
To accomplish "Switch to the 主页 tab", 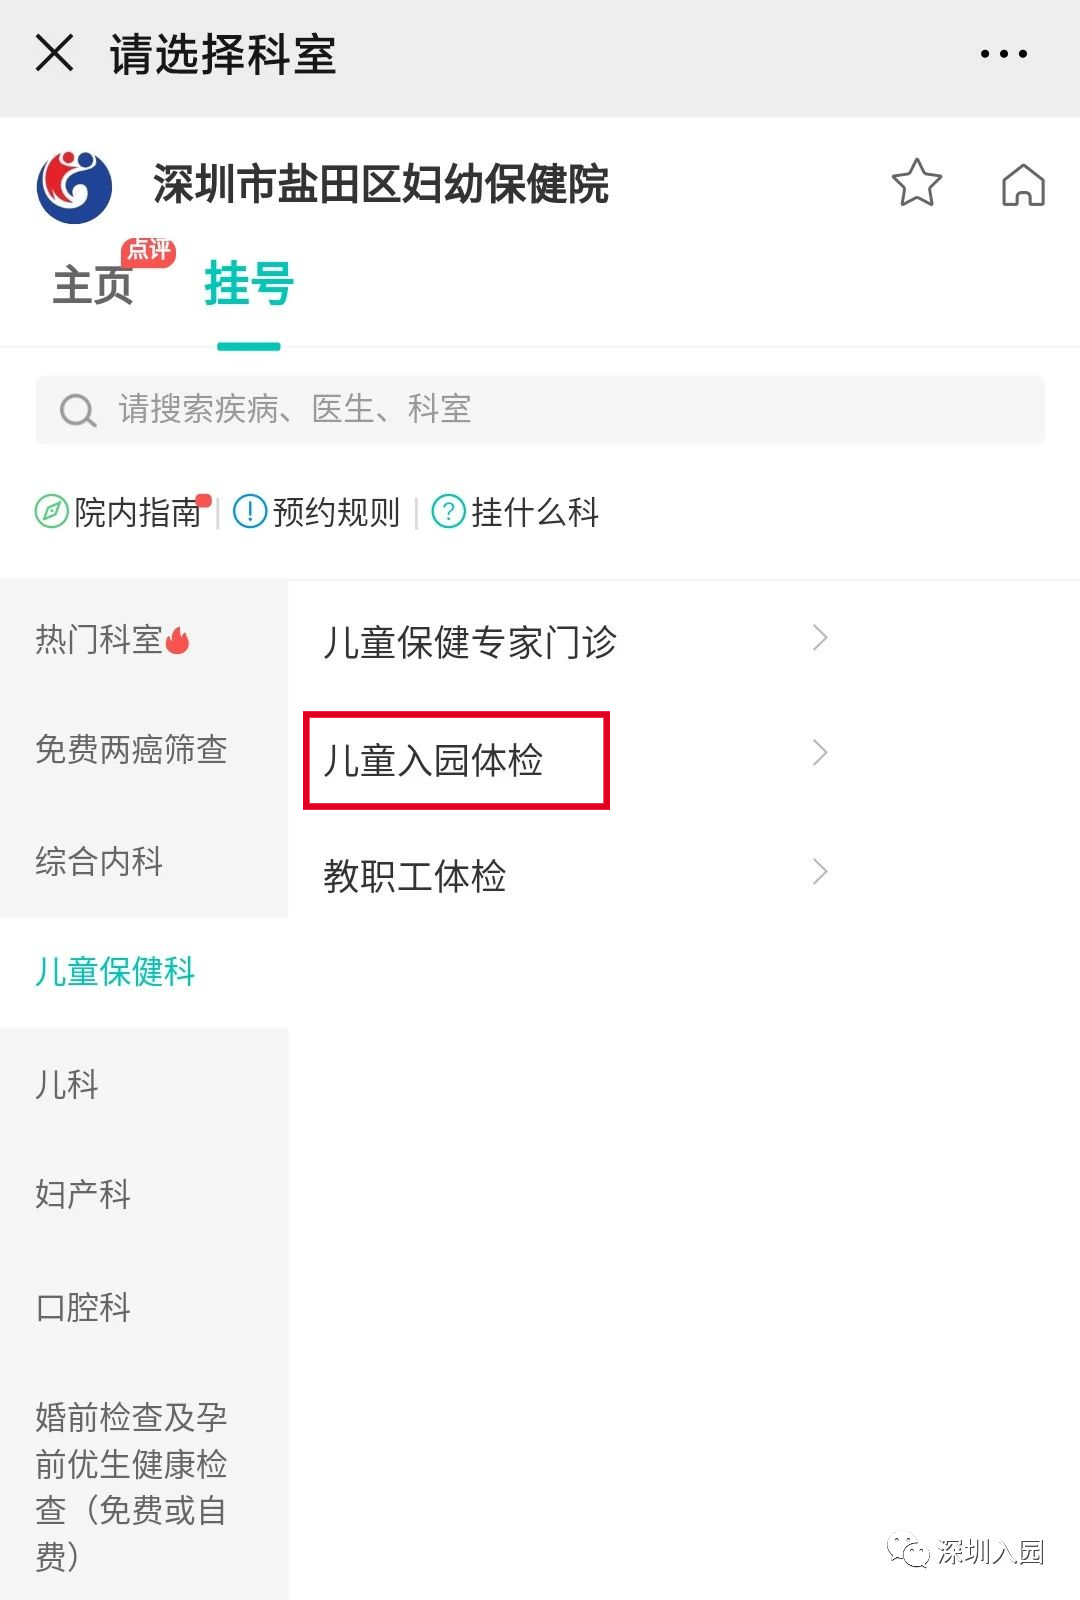I will pos(94,285).
